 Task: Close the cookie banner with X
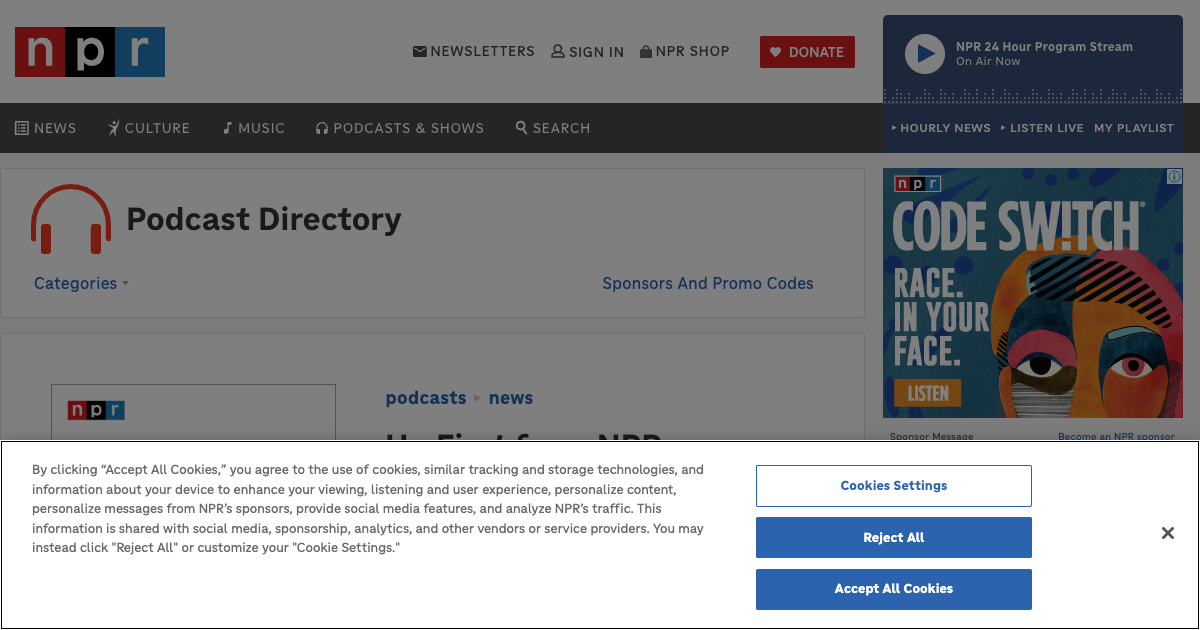(1167, 533)
